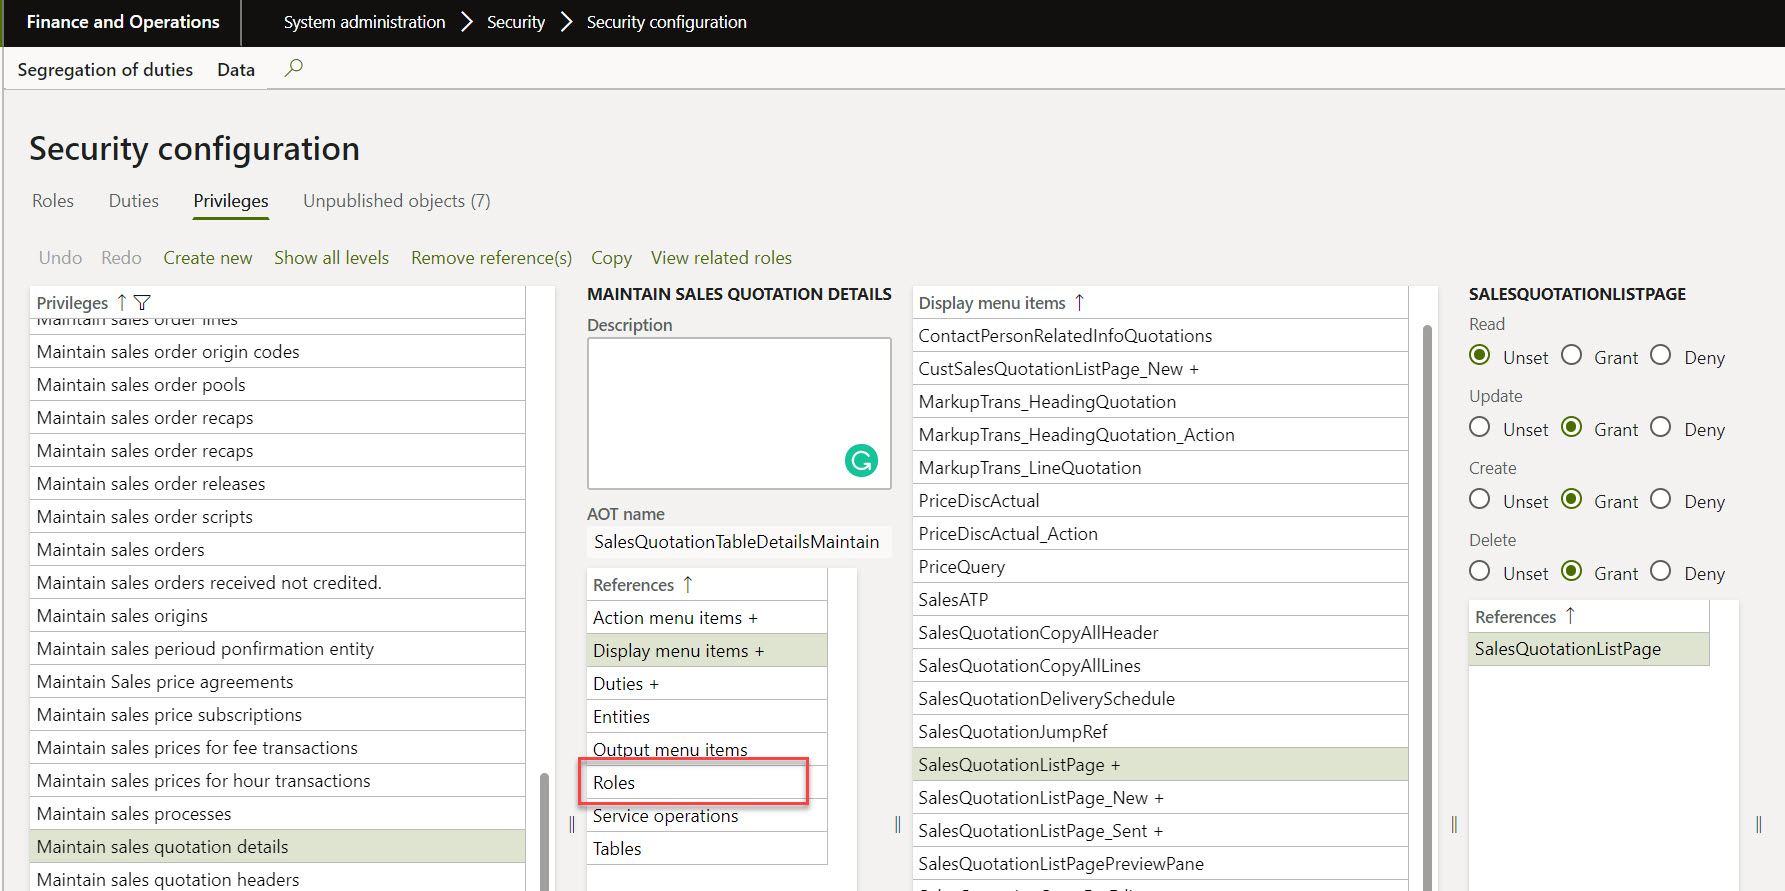This screenshot has width=1785, height=891.
Task: Click the Create new button
Action: (x=208, y=258)
